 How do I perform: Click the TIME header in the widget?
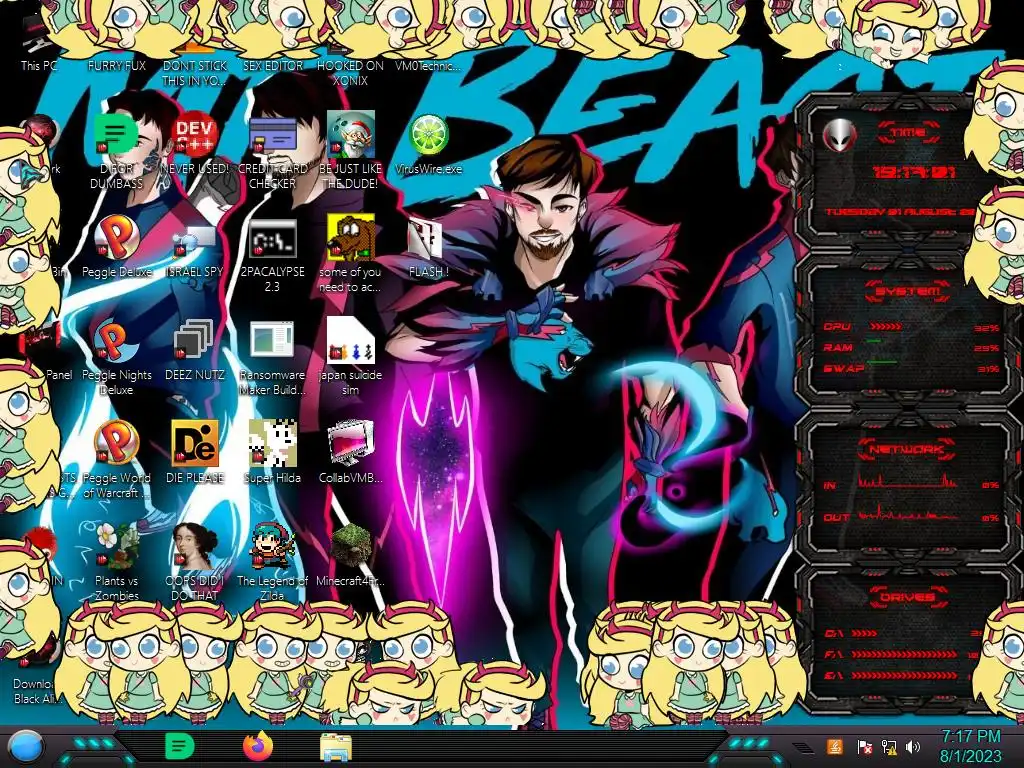click(908, 133)
